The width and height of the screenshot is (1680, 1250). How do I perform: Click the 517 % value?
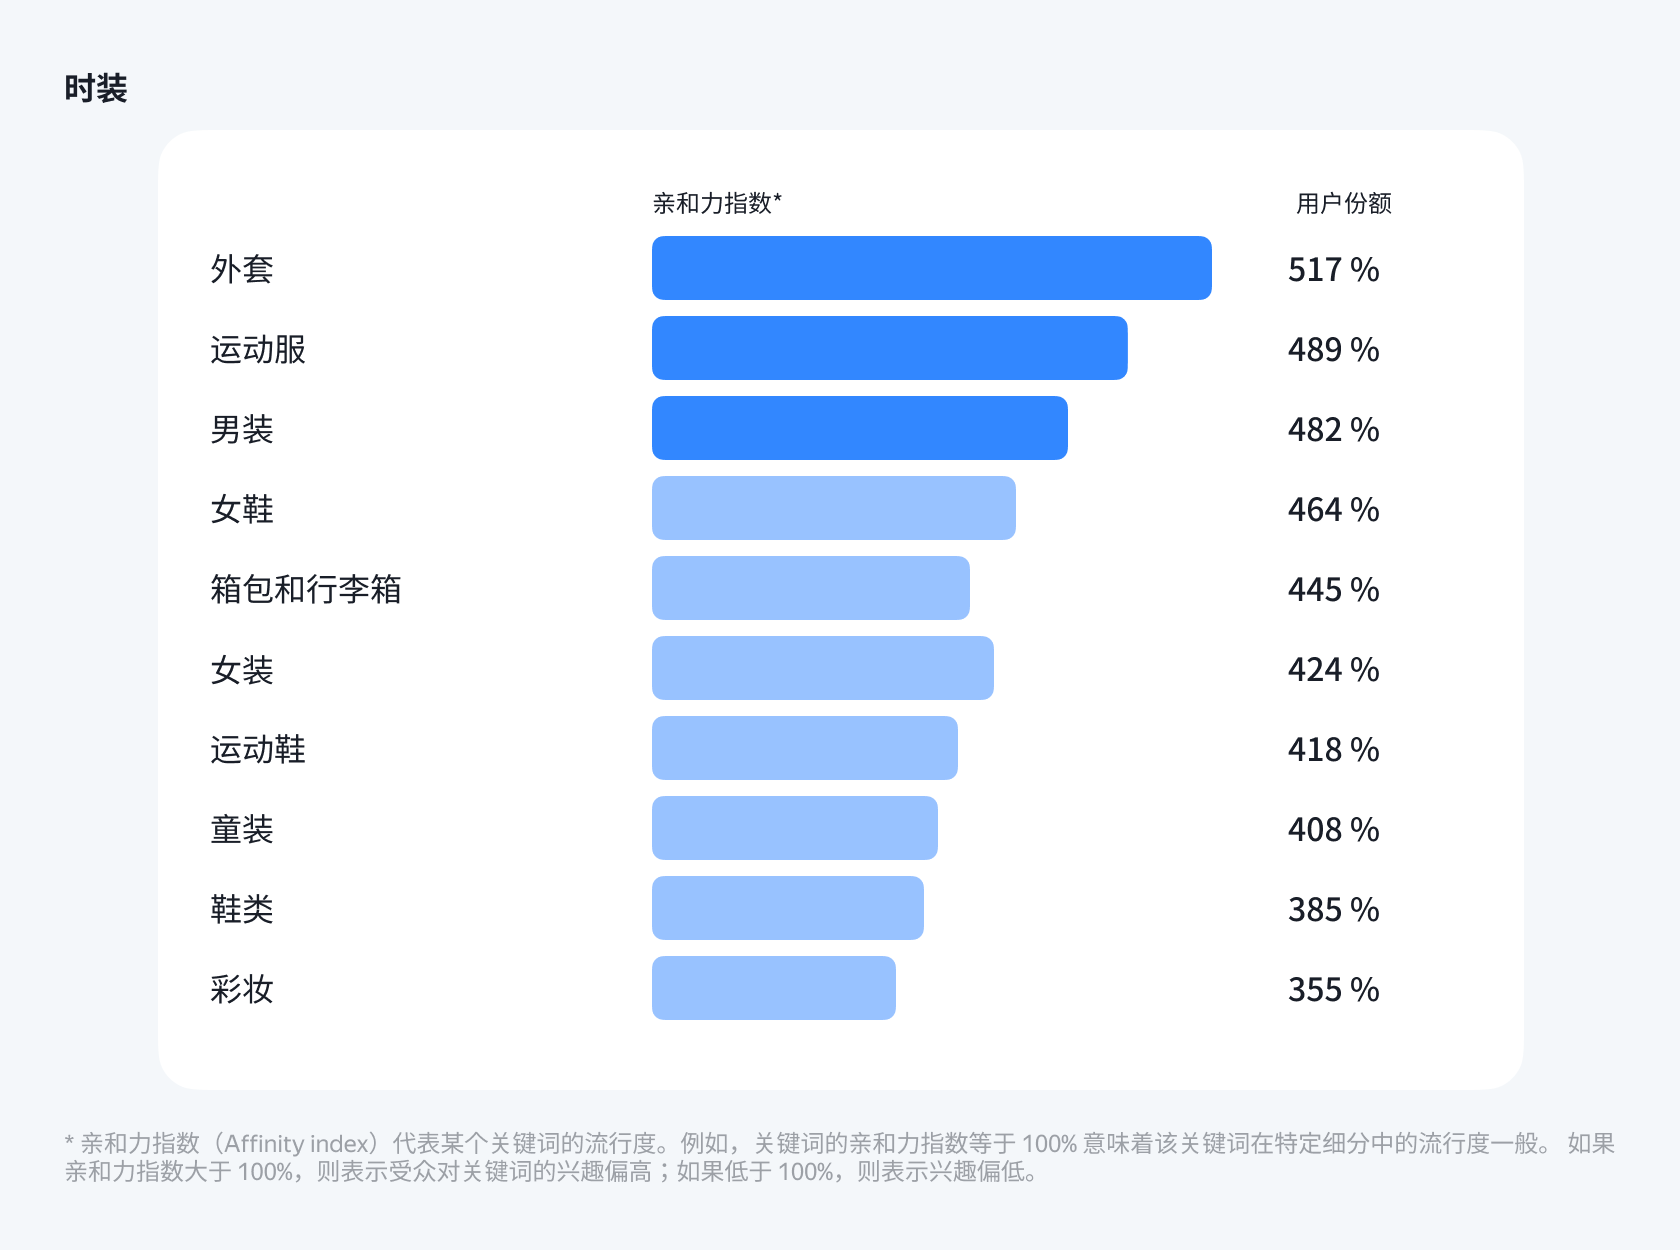[1333, 269]
